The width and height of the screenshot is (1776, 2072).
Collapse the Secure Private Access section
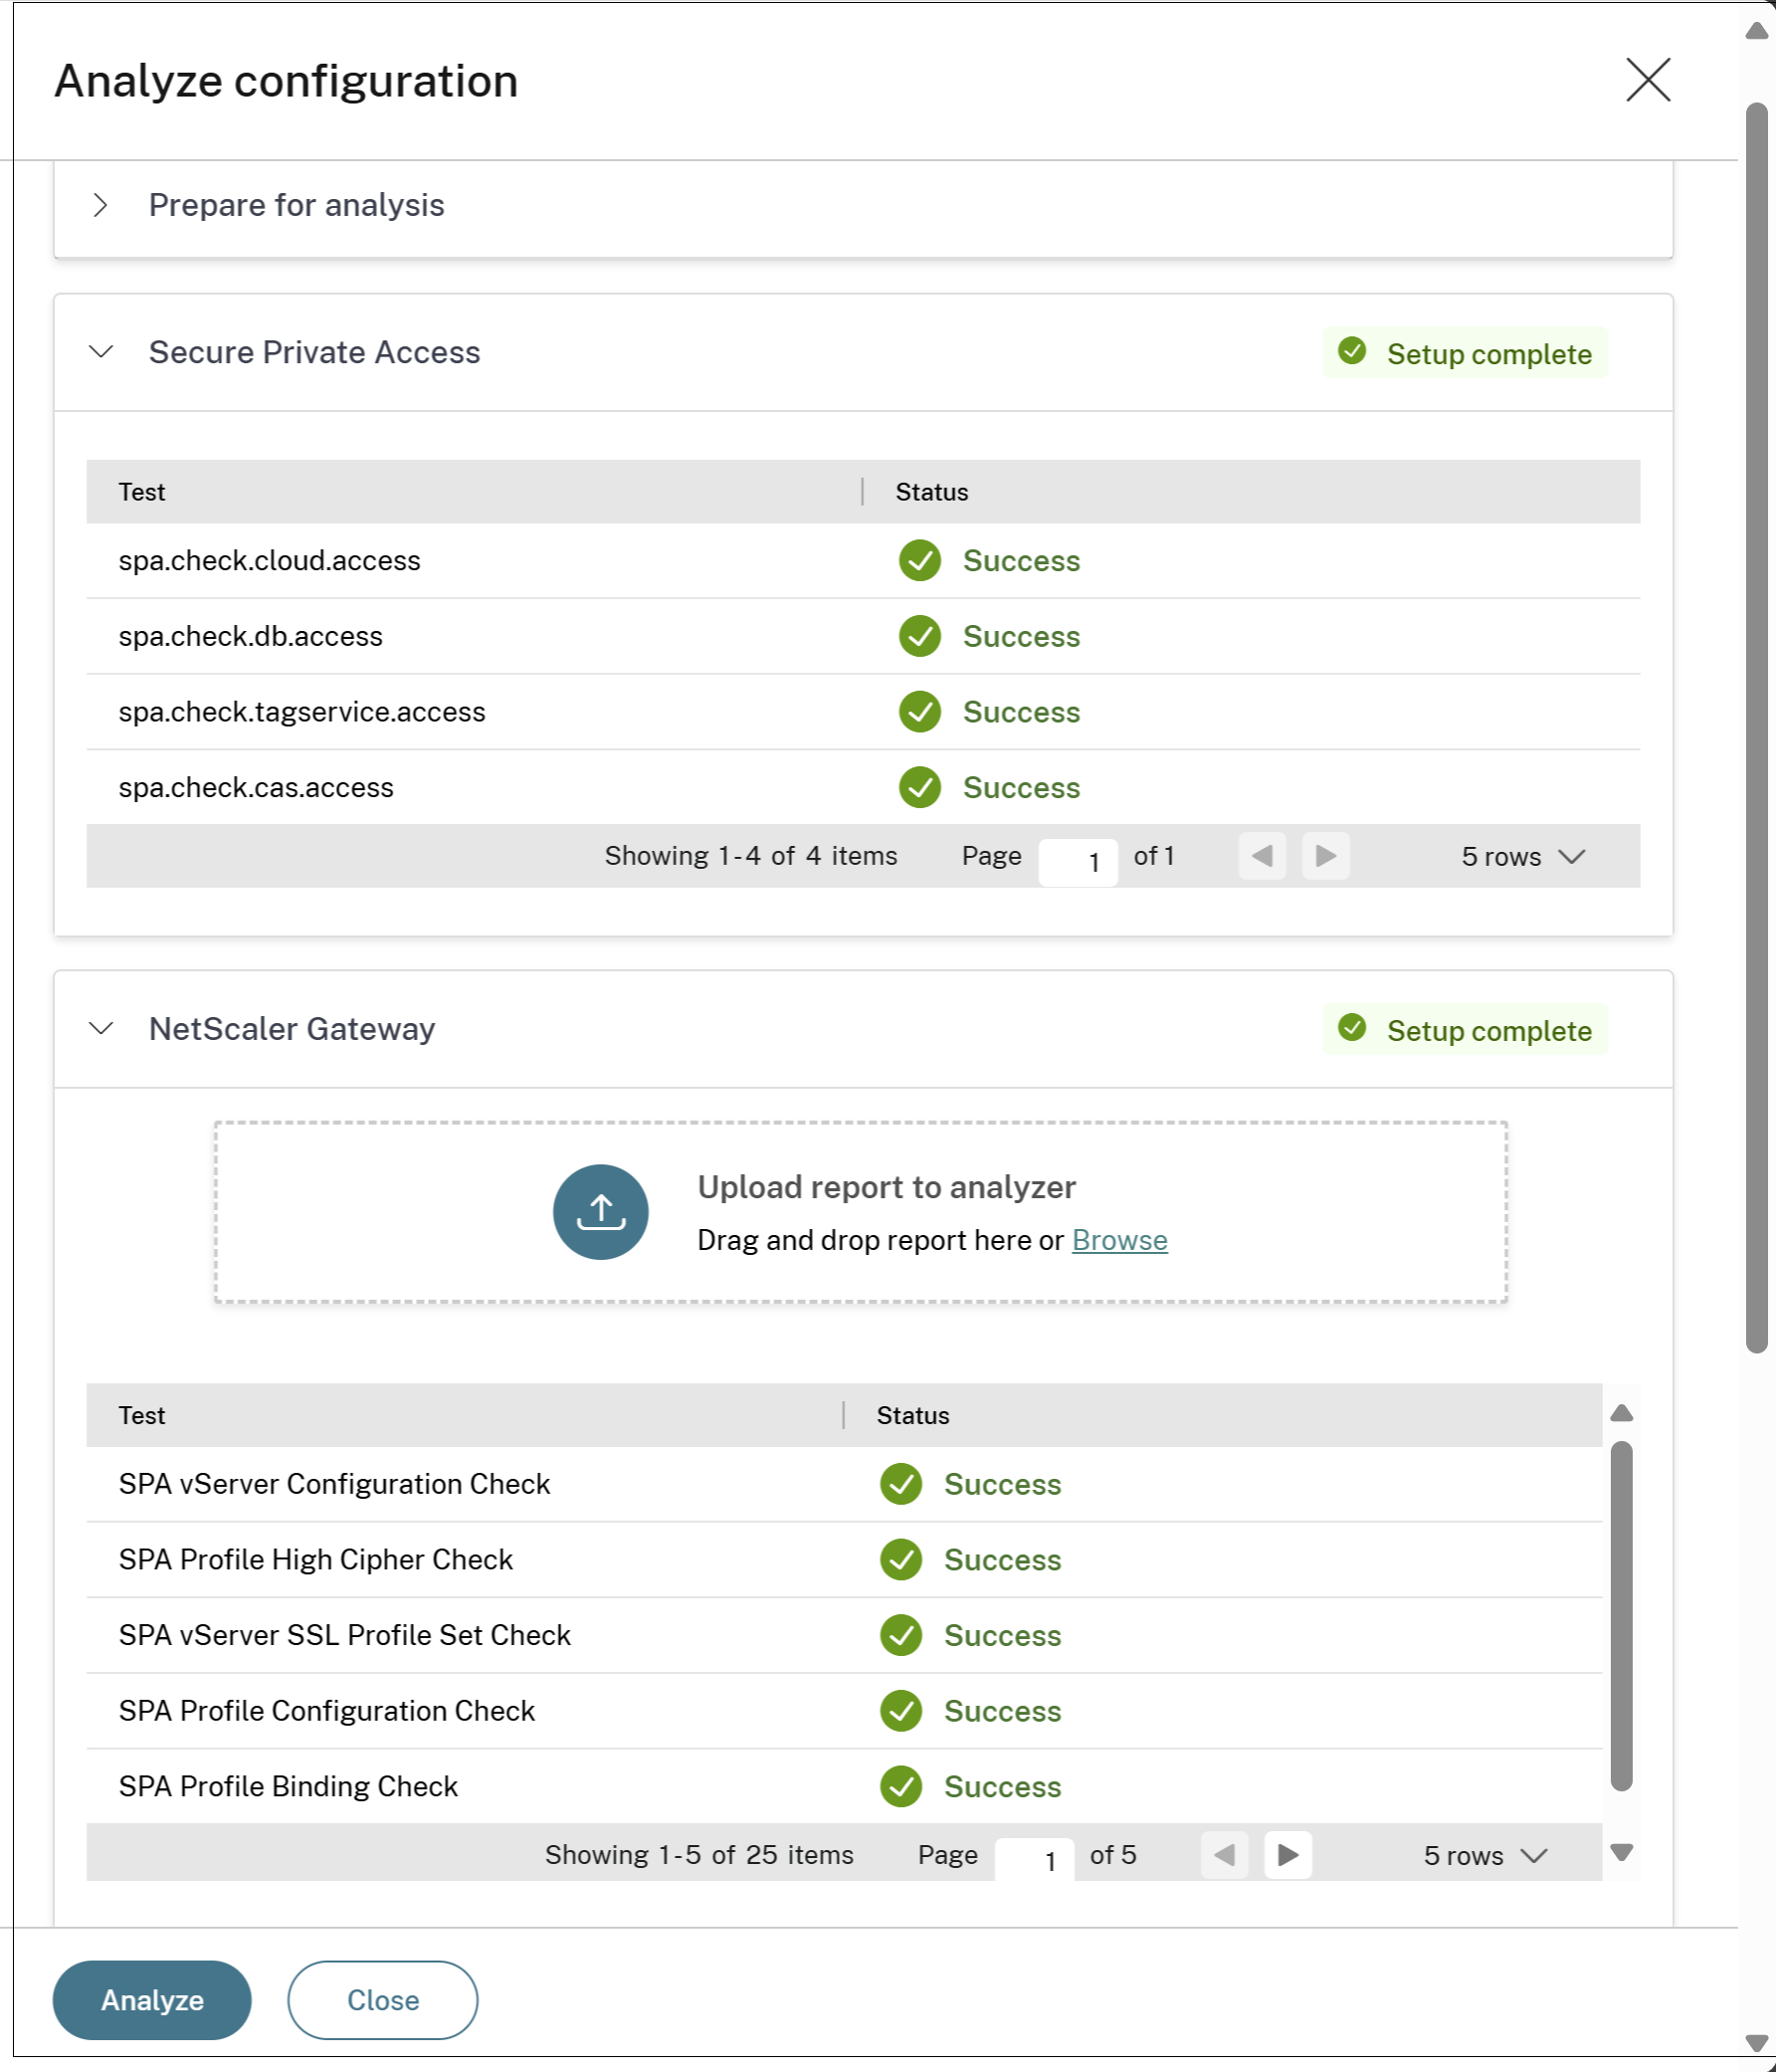pyautogui.click(x=101, y=352)
